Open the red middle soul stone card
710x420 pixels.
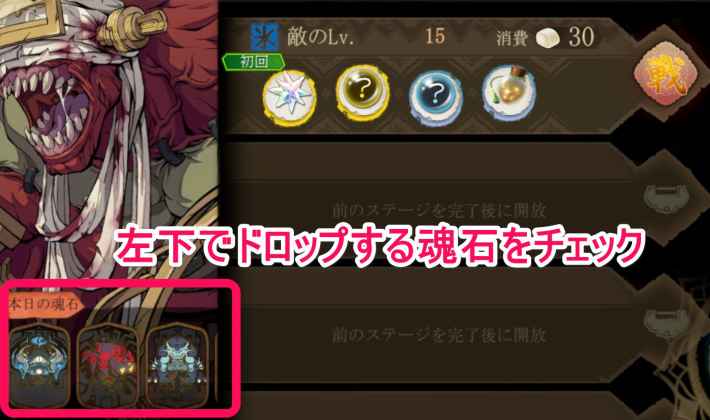click(108, 365)
